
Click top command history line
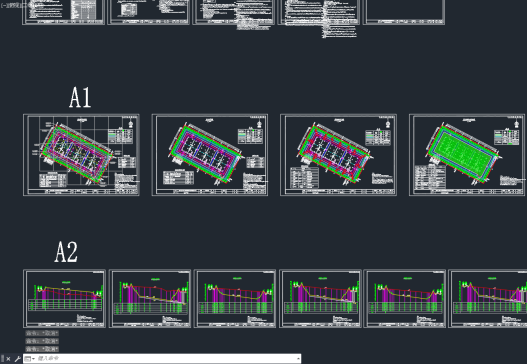coord(42,333)
